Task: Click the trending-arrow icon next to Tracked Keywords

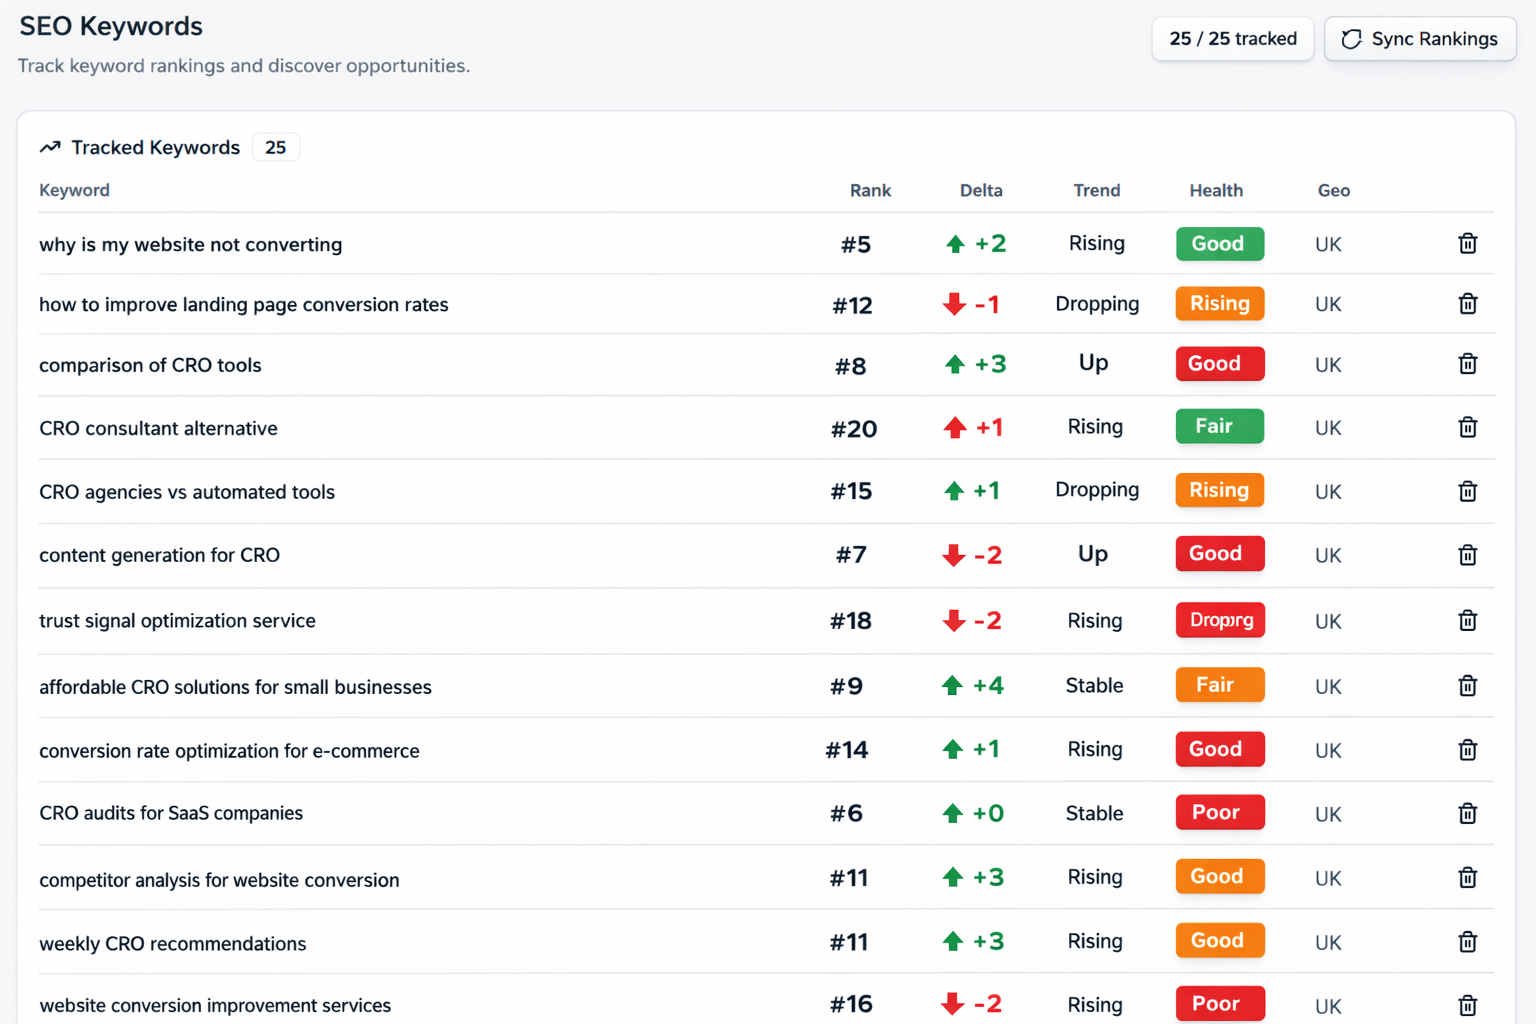Action: click(50, 146)
